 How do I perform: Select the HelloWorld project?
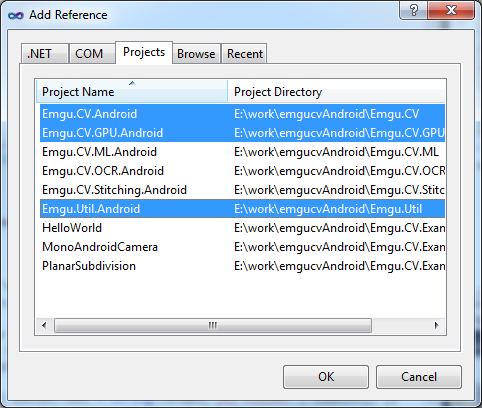coord(242,228)
